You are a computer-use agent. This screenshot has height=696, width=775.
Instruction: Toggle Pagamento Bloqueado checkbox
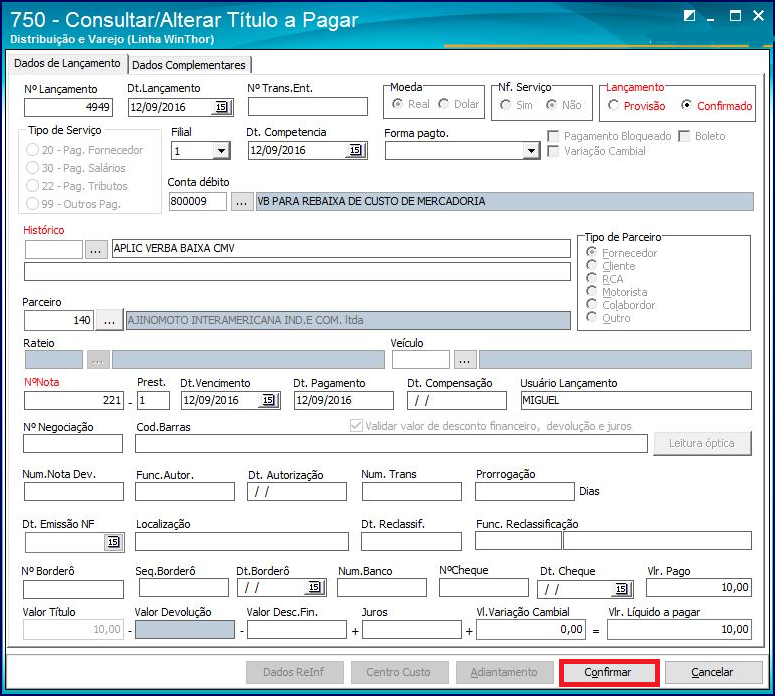(554, 136)
